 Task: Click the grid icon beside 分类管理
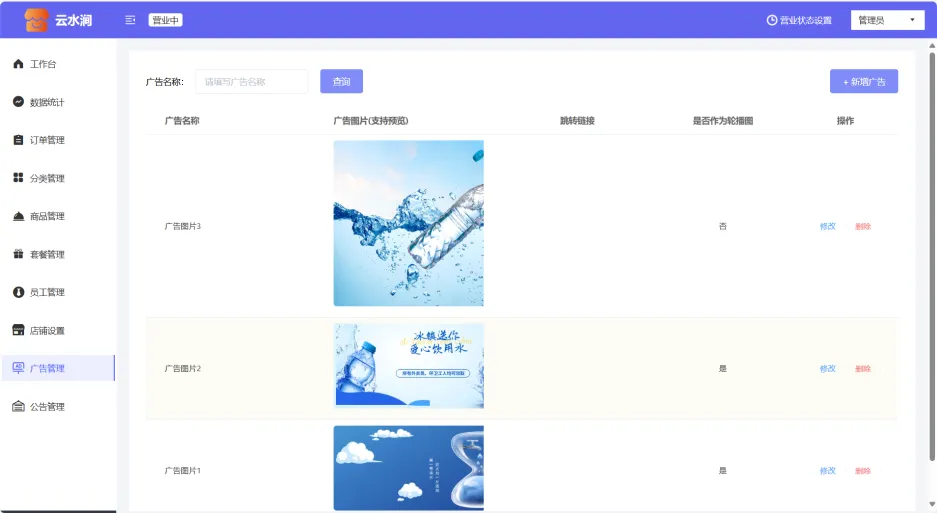18,178
